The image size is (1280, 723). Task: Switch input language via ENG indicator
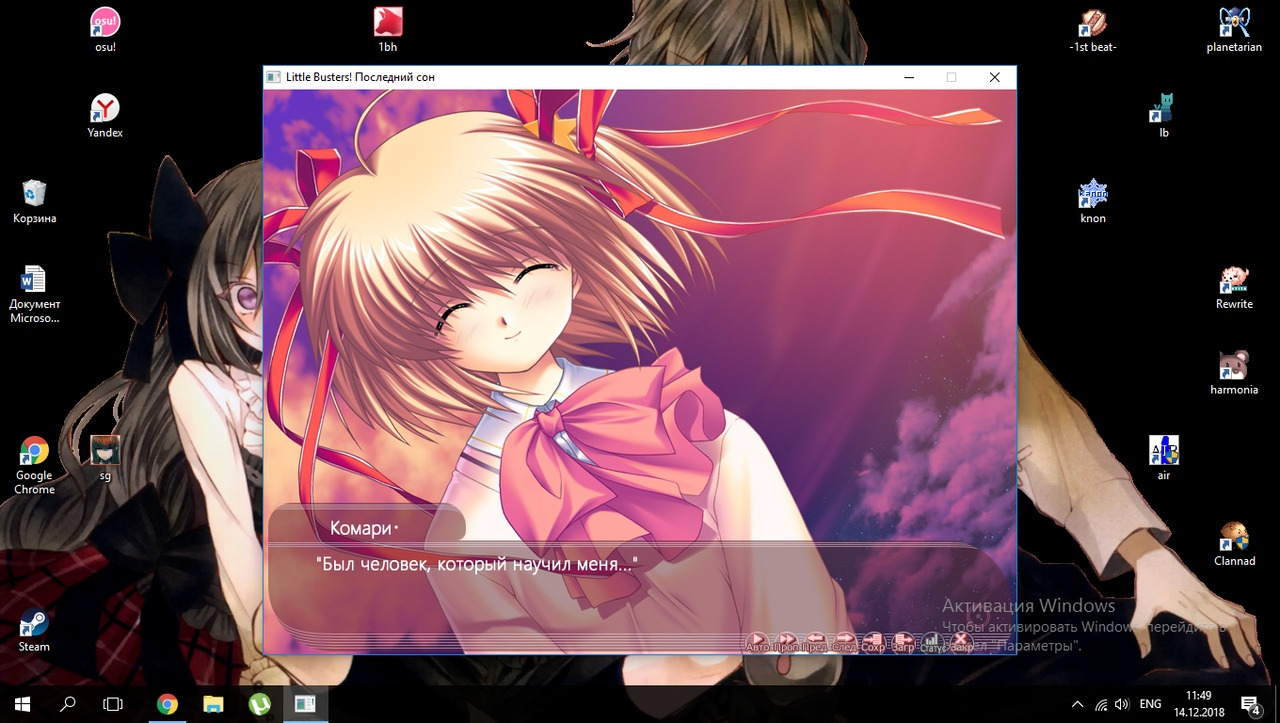point(1150,704)
